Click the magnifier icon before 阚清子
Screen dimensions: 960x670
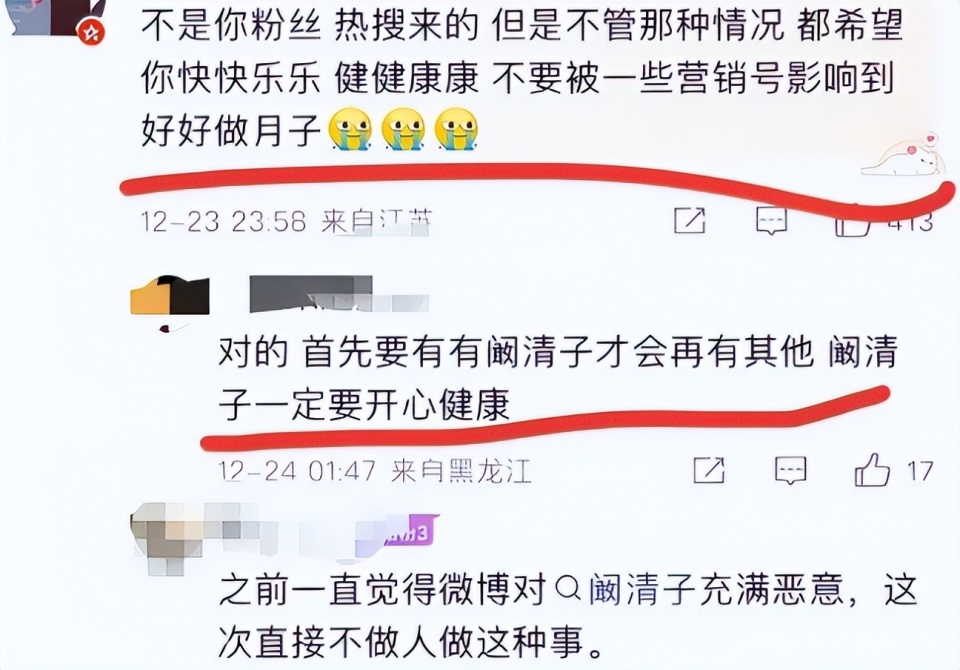click(x=568, y=590)
